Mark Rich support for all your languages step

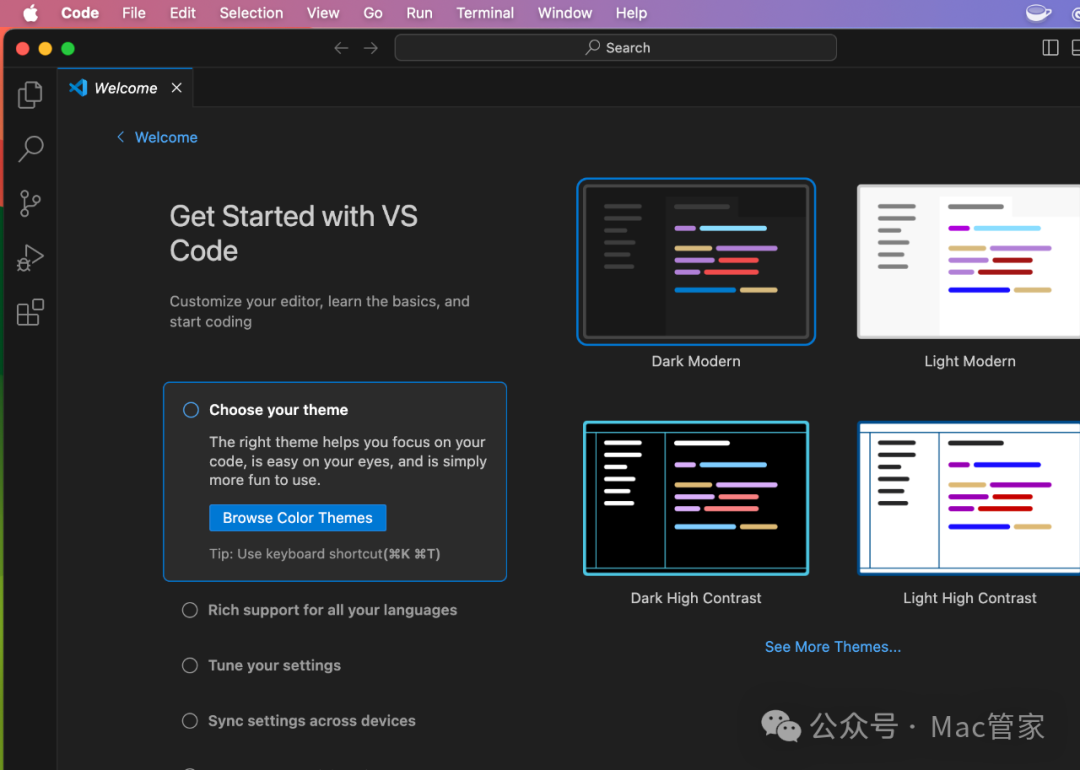pos(189,610)
